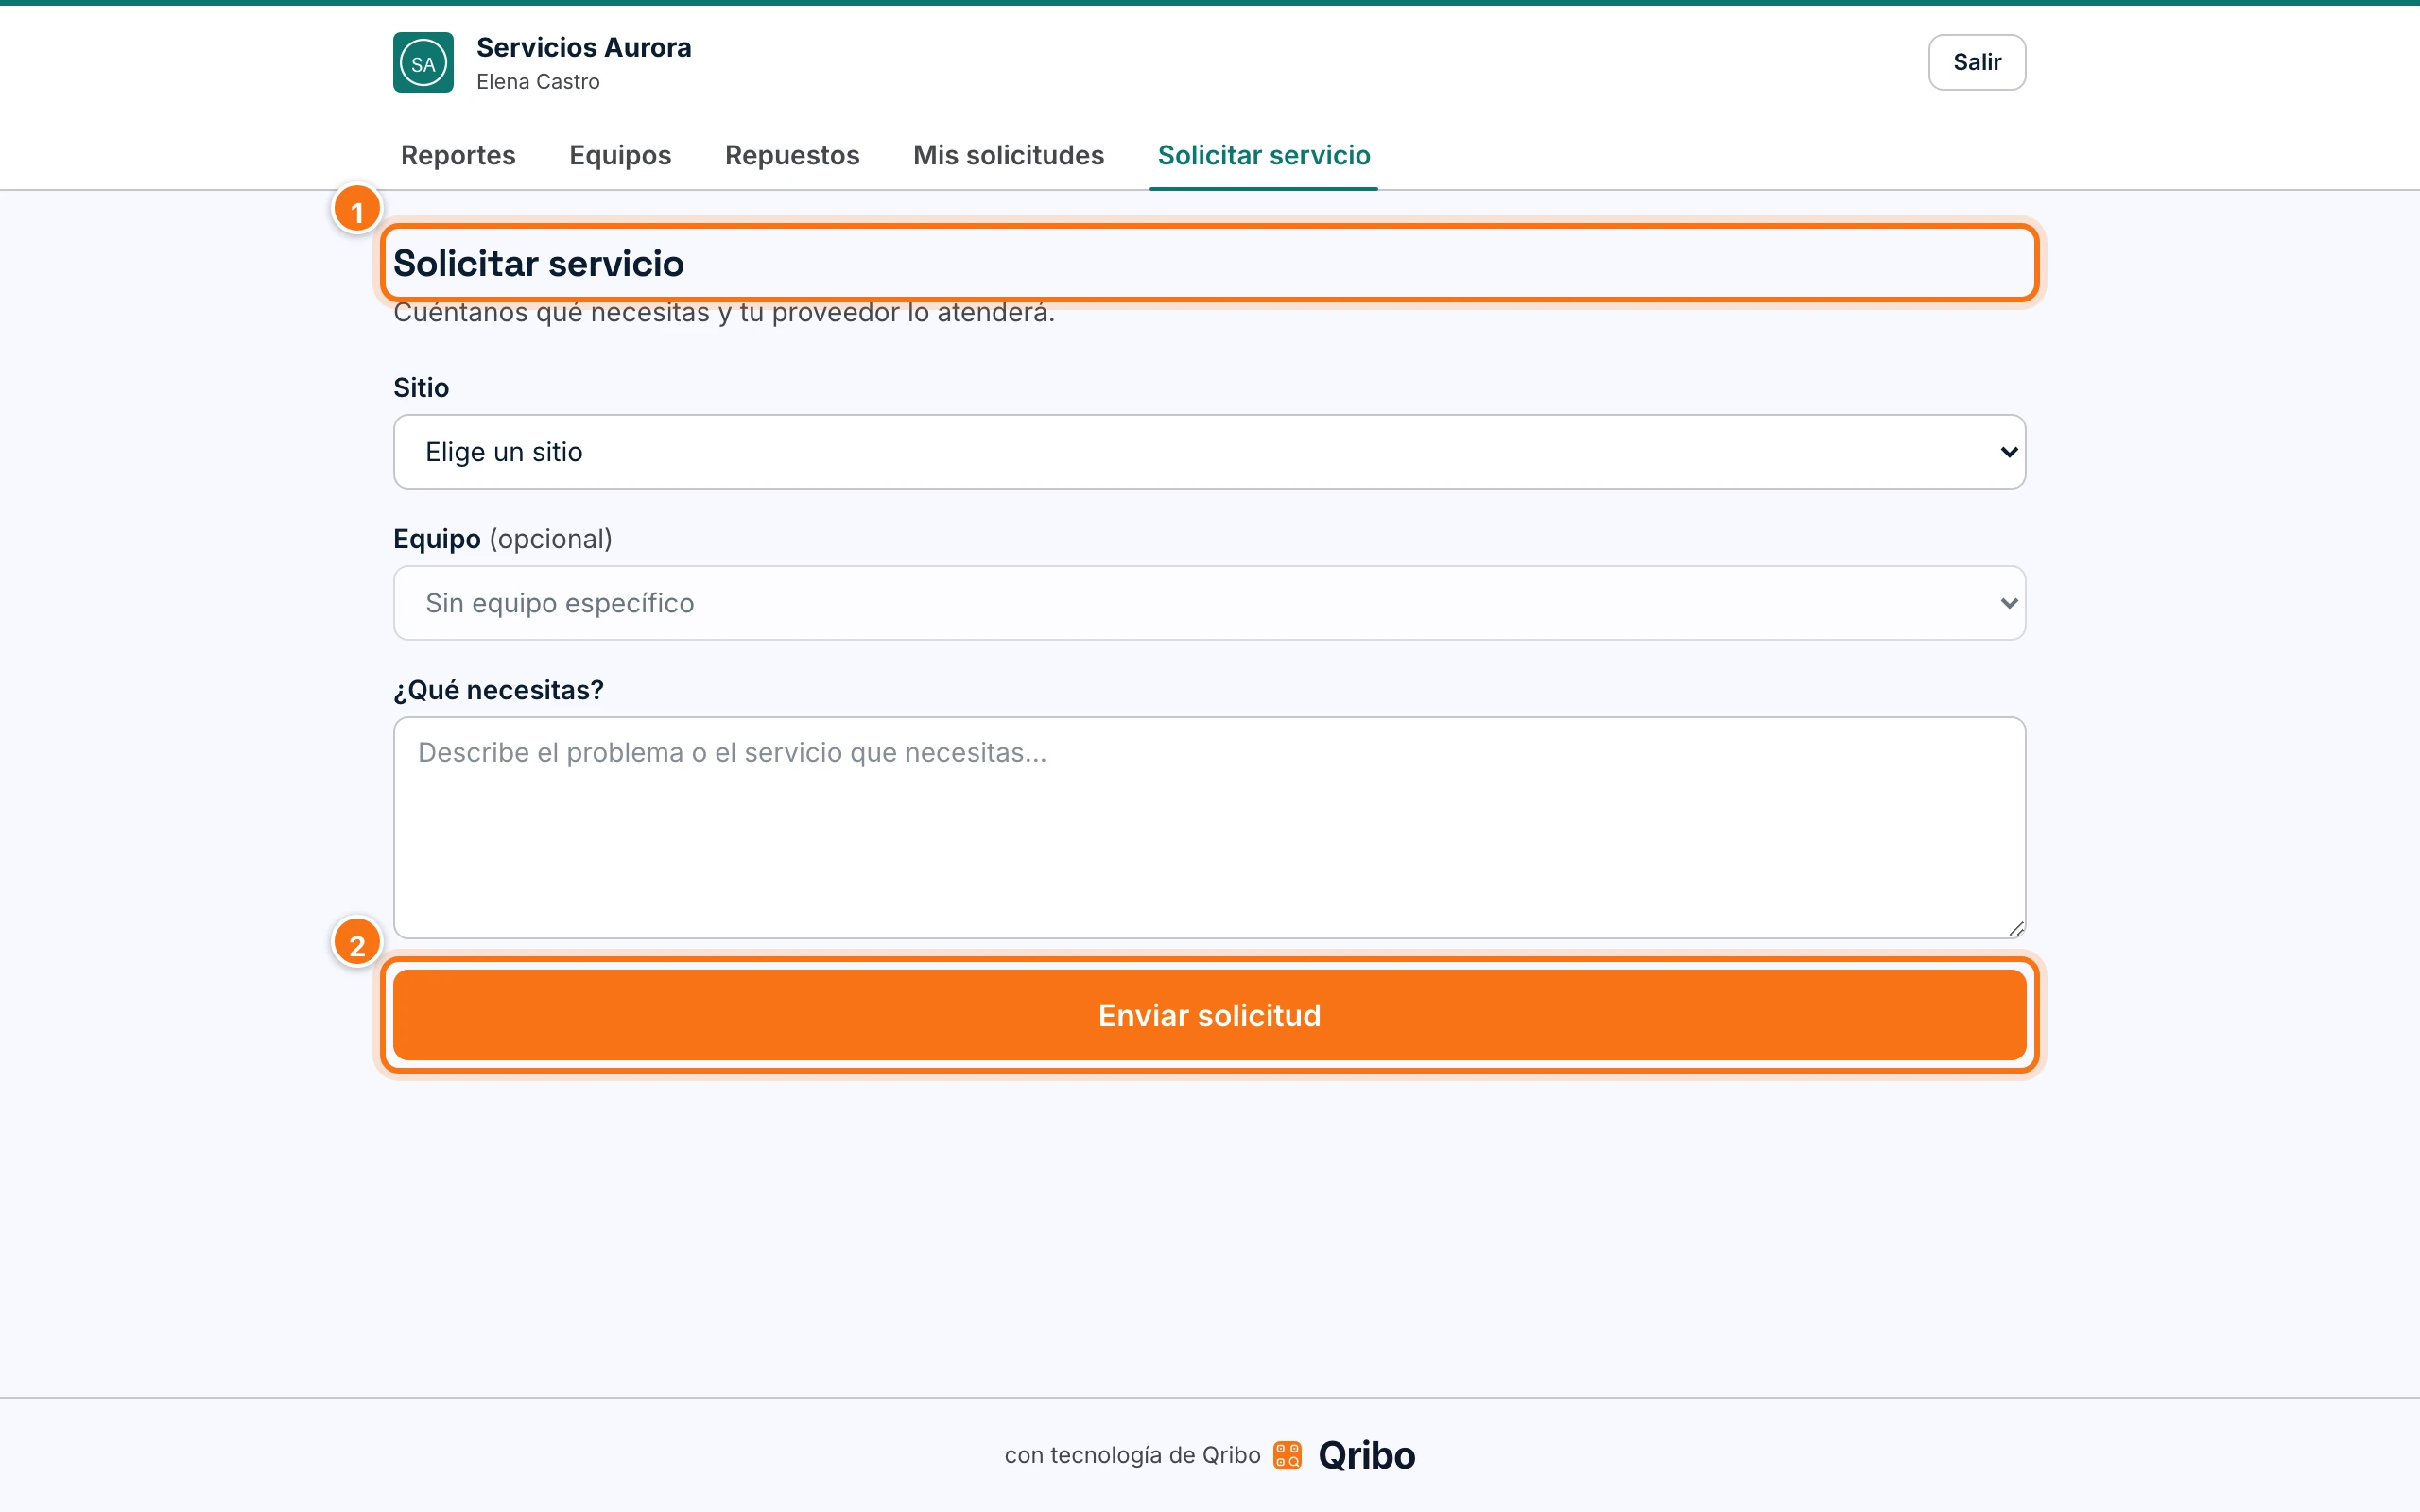The height and width of the screenshot is (1512, 2420).
Task: Open the Reportes tab
Action: tap(458, 155)
